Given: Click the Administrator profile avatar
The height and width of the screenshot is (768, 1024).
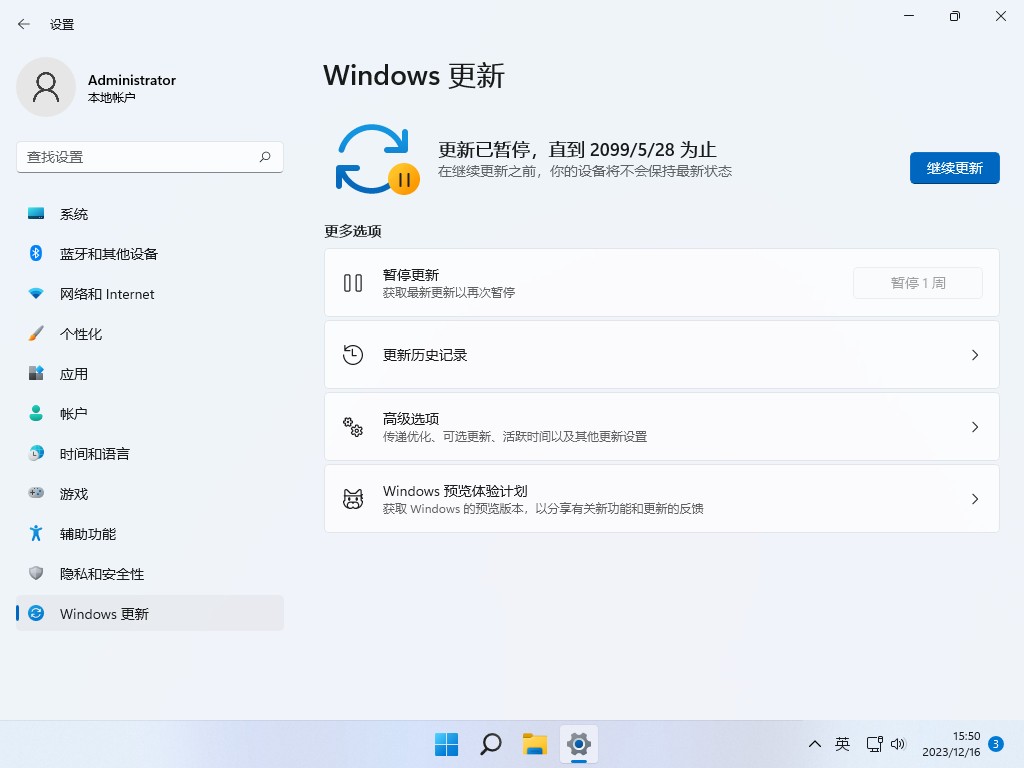Looking at the screenshot, I should point(46,87).
